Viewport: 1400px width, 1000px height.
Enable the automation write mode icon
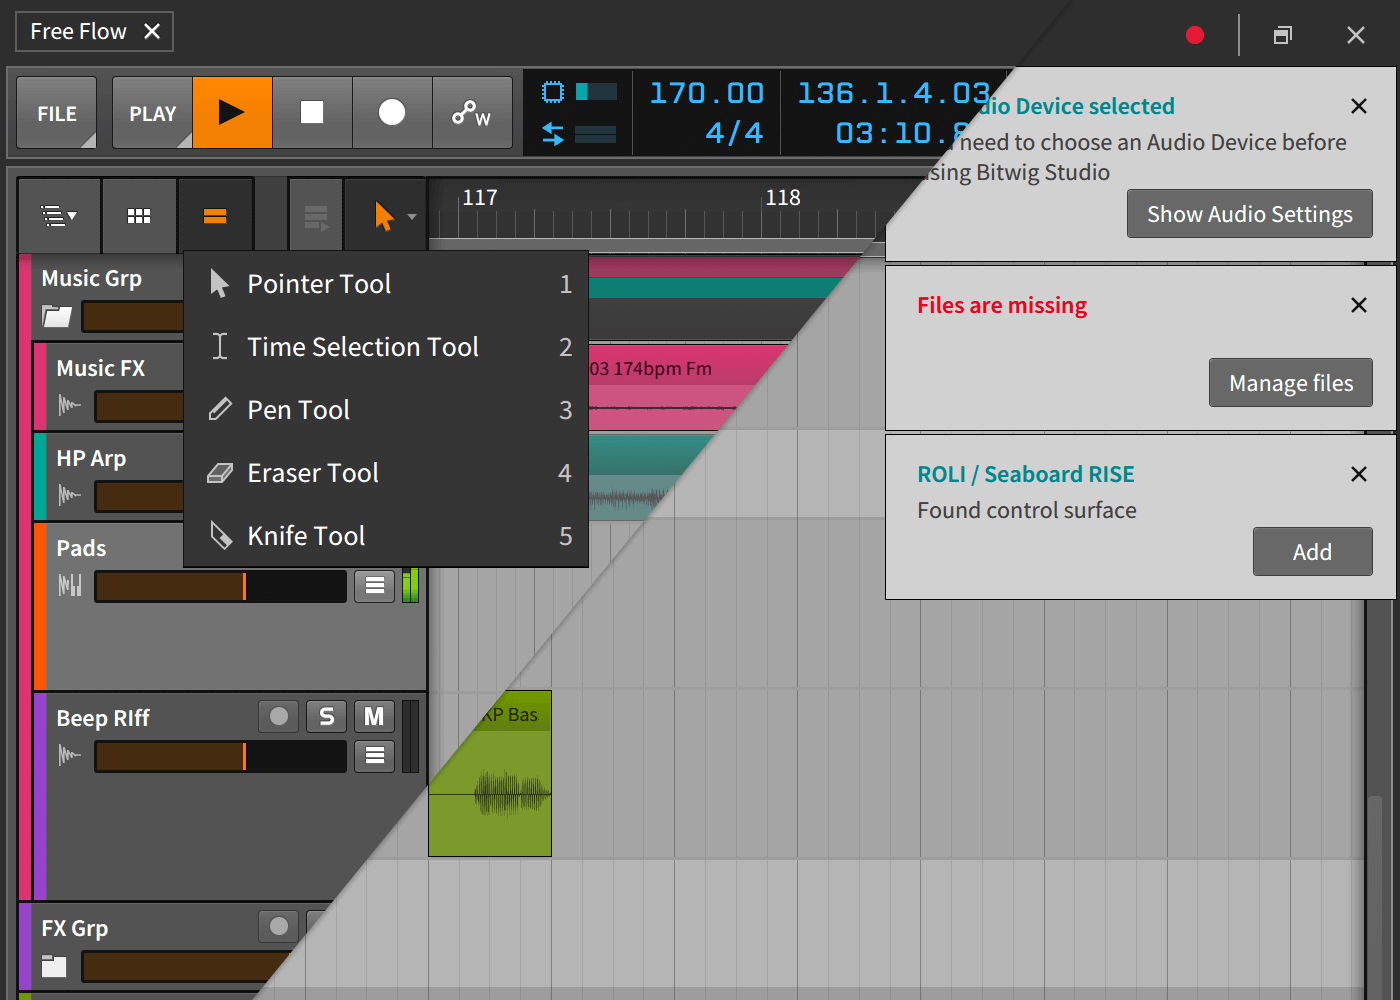pos(472,112)
